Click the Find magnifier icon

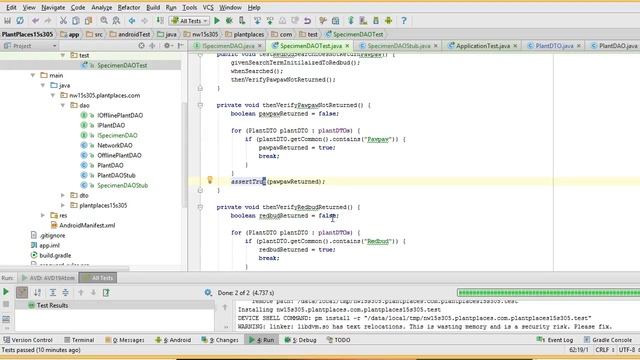click(x=104, y=20)
